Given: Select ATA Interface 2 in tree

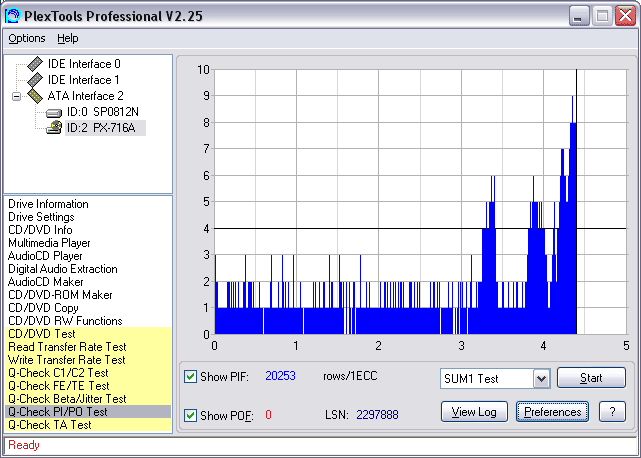Looking at the screenshot, I should [85, 96].
